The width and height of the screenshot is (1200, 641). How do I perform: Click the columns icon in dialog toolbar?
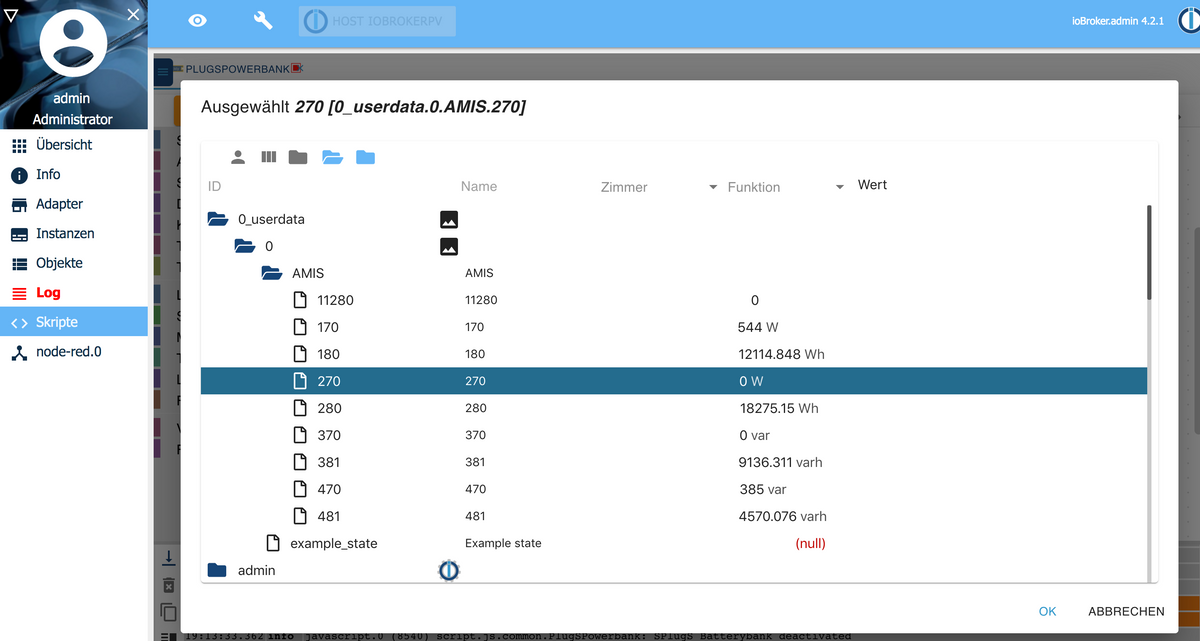tap(268, 157)
